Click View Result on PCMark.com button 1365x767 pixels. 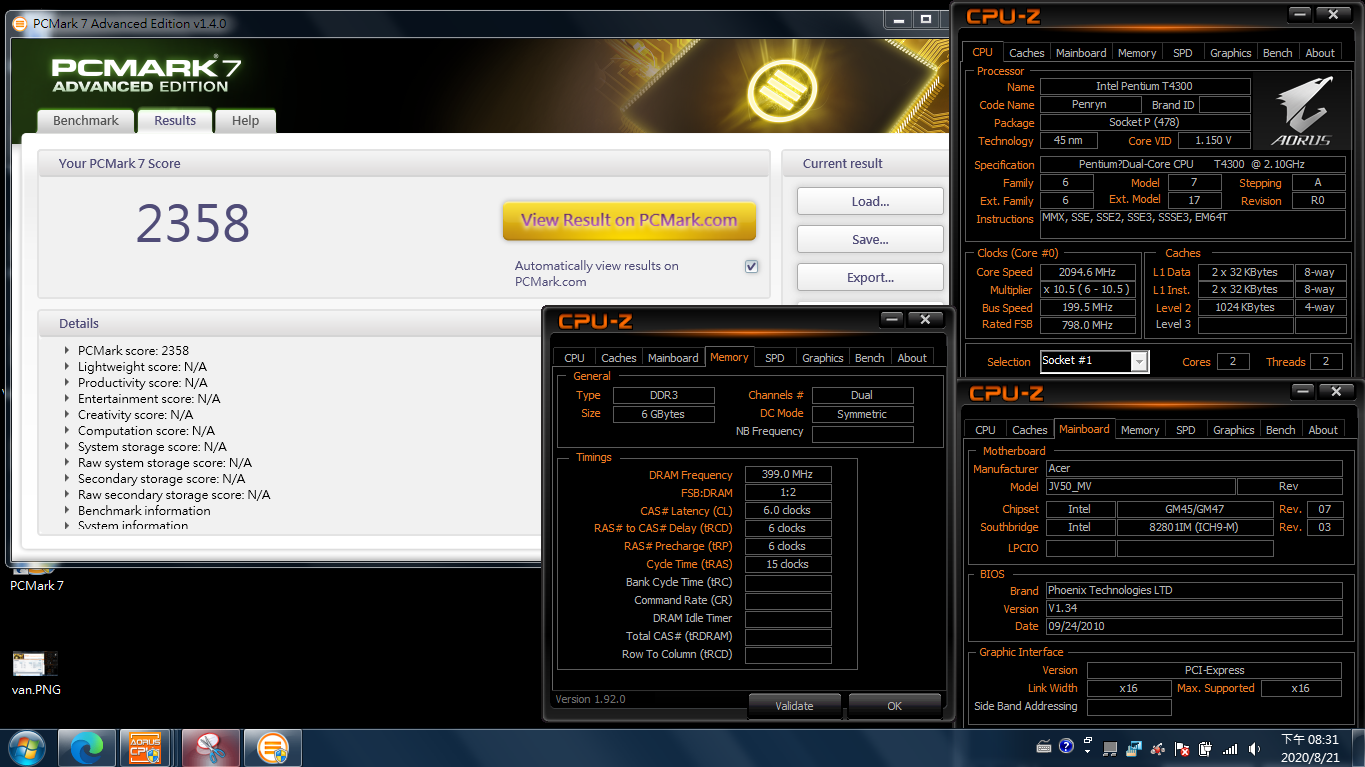(x=629, y=220)
